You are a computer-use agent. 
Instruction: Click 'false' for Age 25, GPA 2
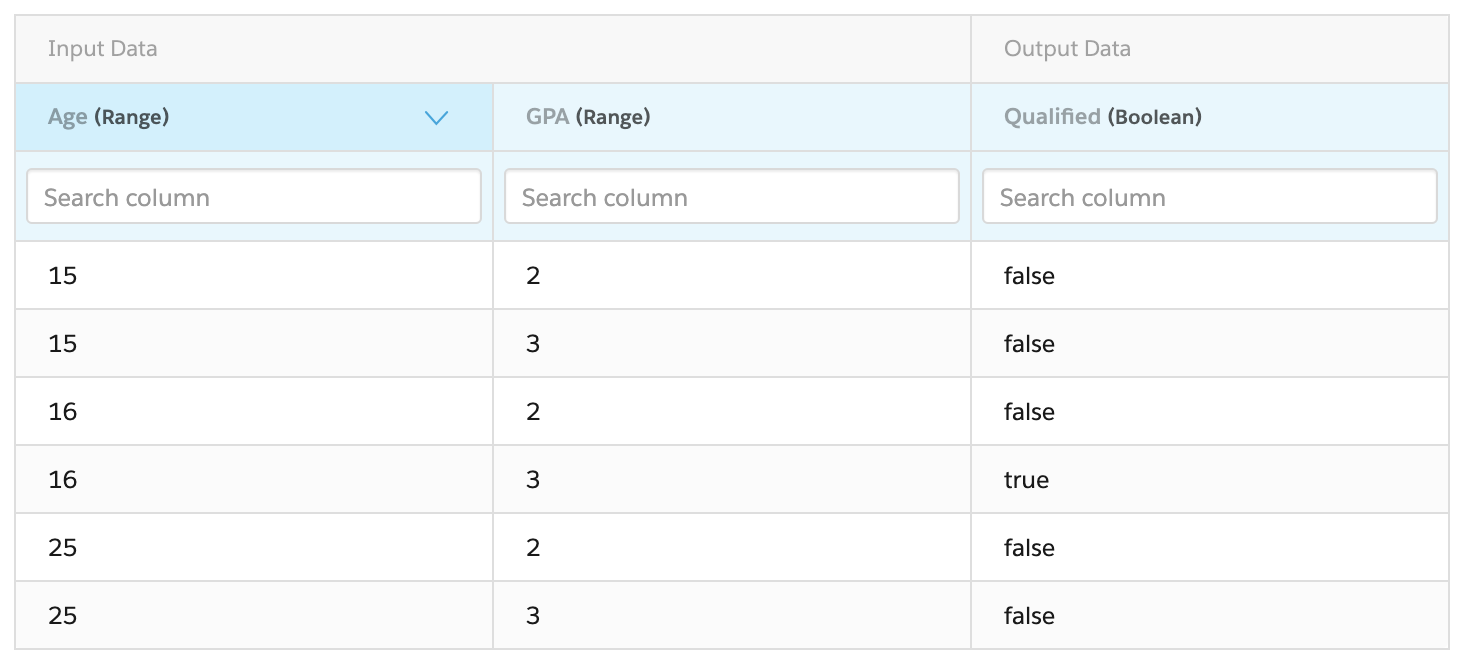[1029, 547]
